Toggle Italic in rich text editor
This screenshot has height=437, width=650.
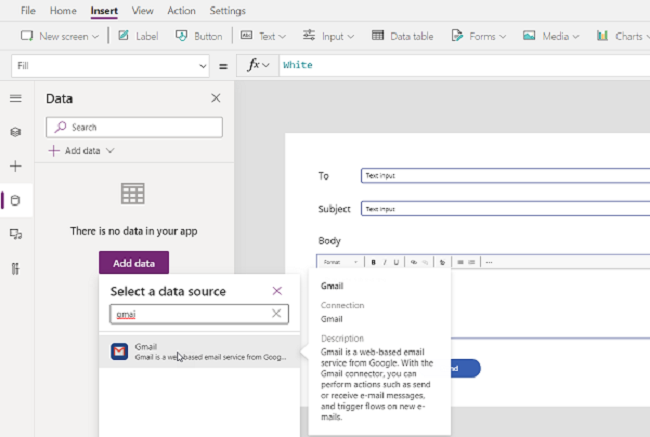385,262
